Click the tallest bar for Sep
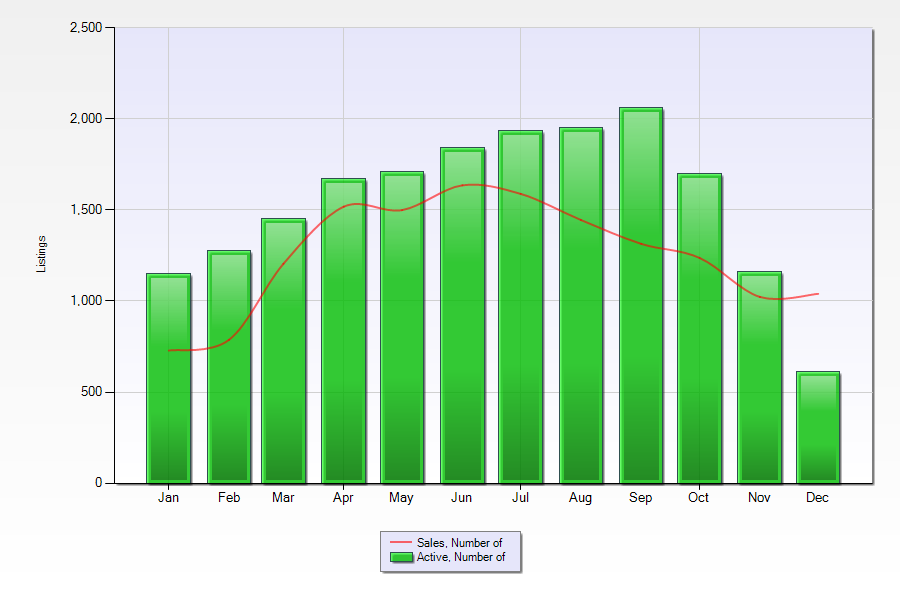 [641, 295]
